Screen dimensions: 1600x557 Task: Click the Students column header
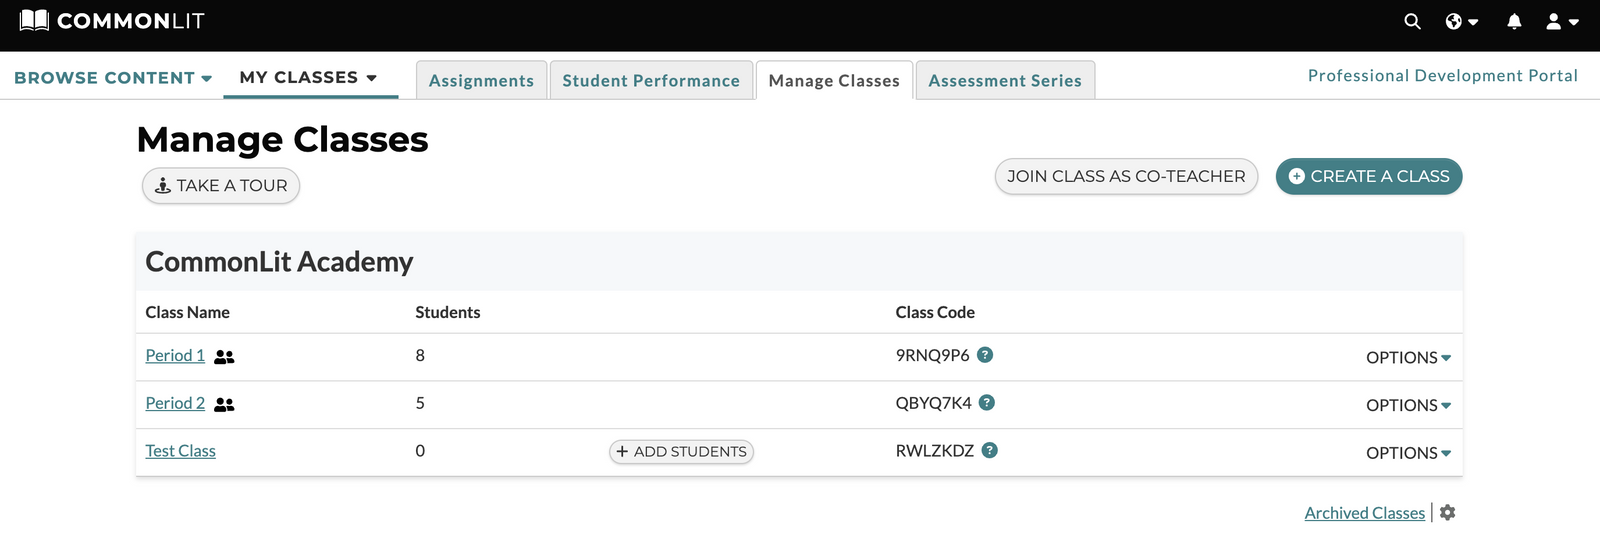(448, 312)
